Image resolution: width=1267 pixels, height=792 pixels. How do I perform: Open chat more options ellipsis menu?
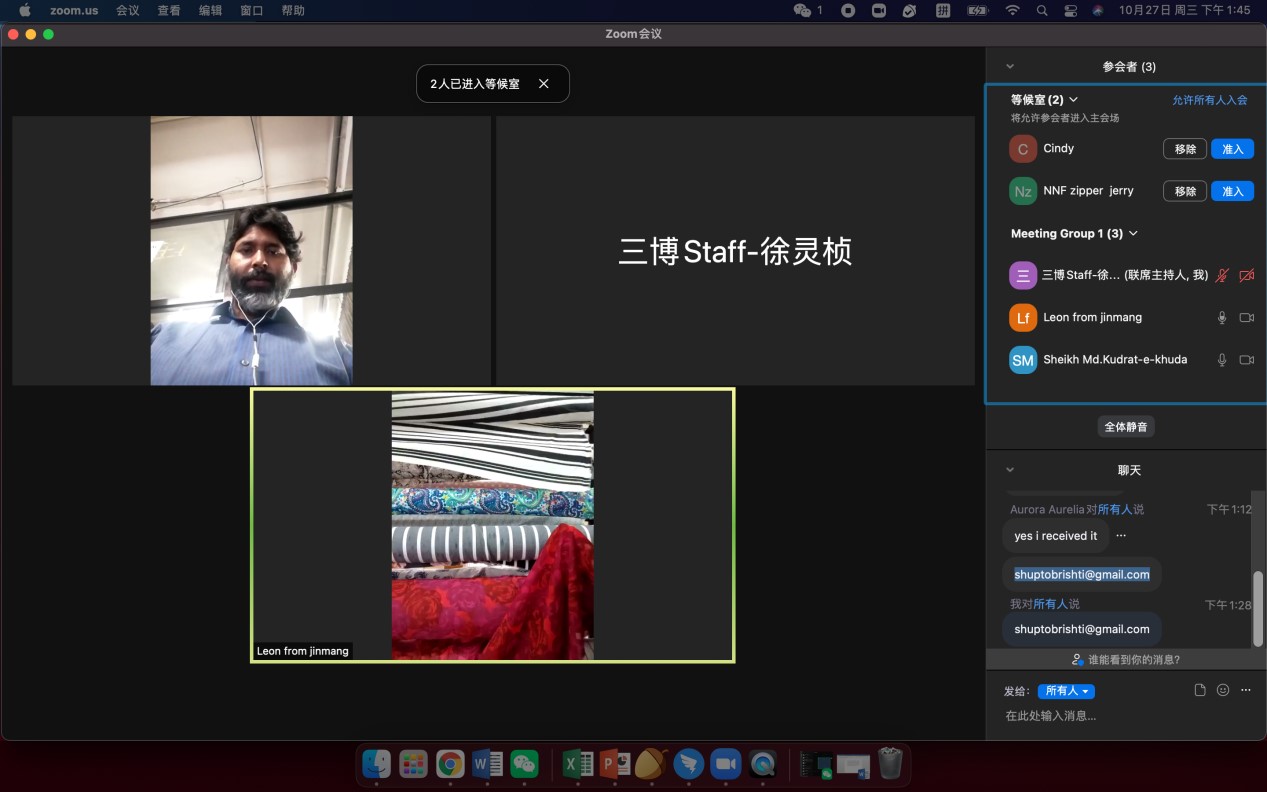coord(1246,690)
